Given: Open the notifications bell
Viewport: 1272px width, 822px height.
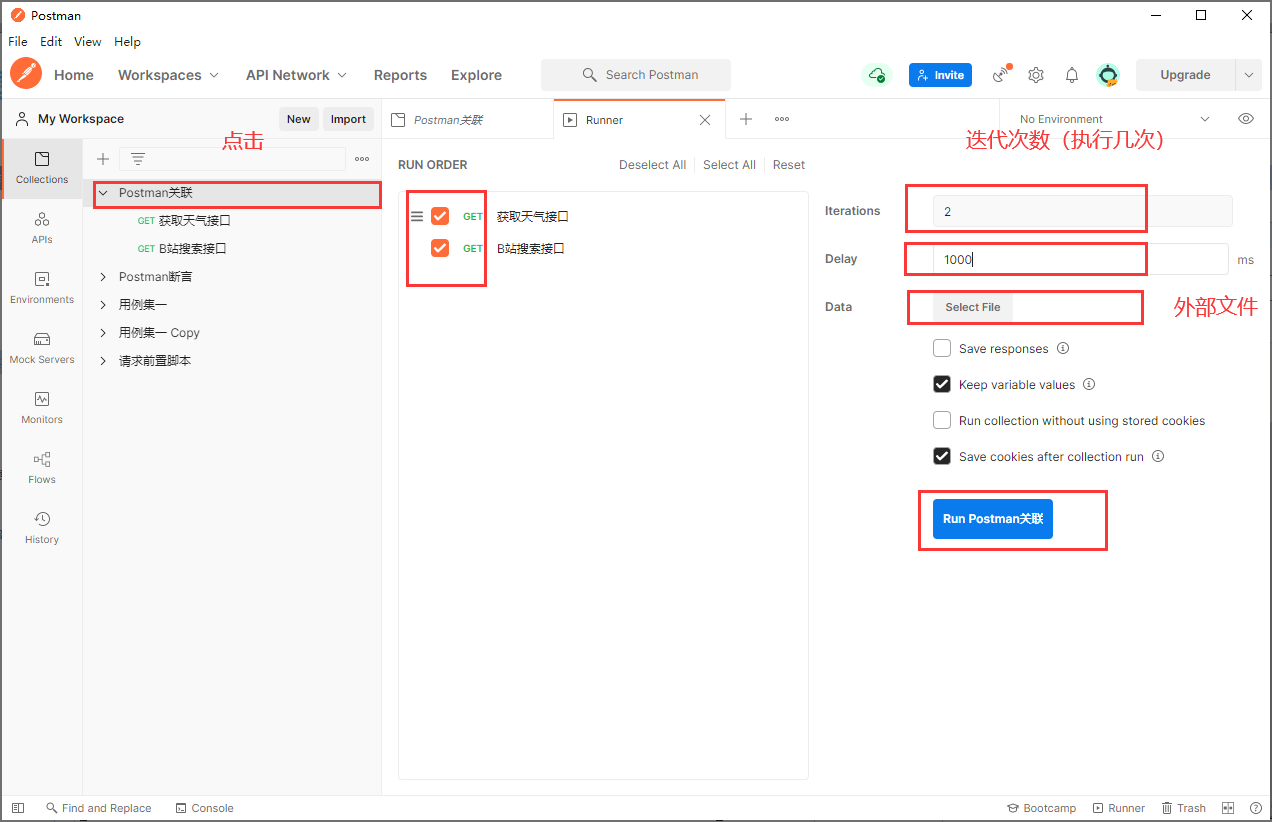Looking at the screenshot, I should tap(1072, 75).
